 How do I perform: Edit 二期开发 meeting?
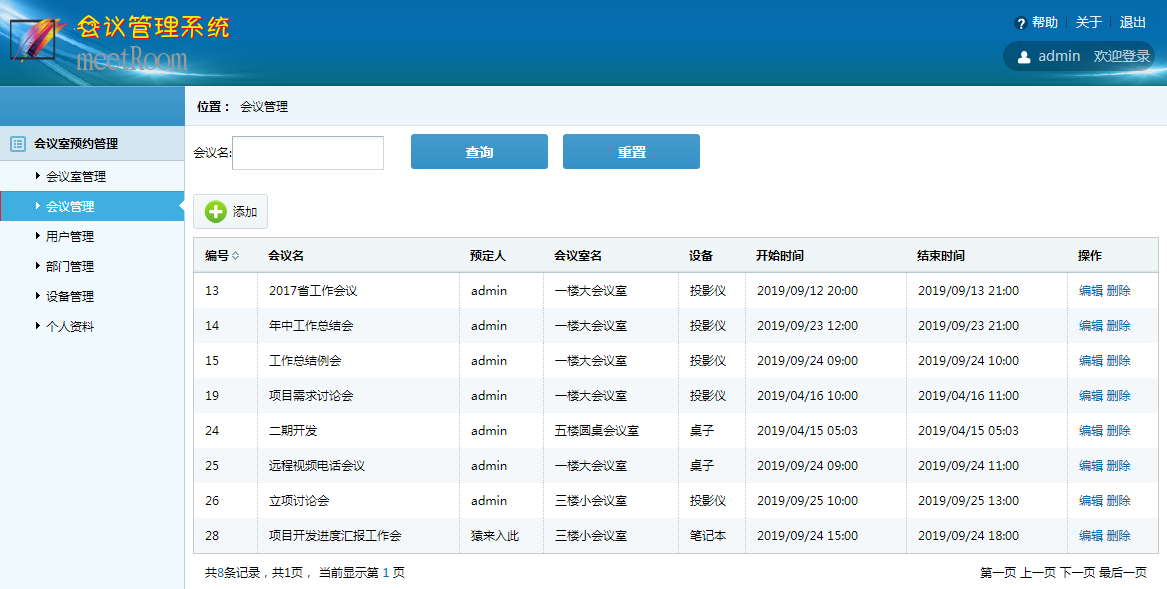1091,430
